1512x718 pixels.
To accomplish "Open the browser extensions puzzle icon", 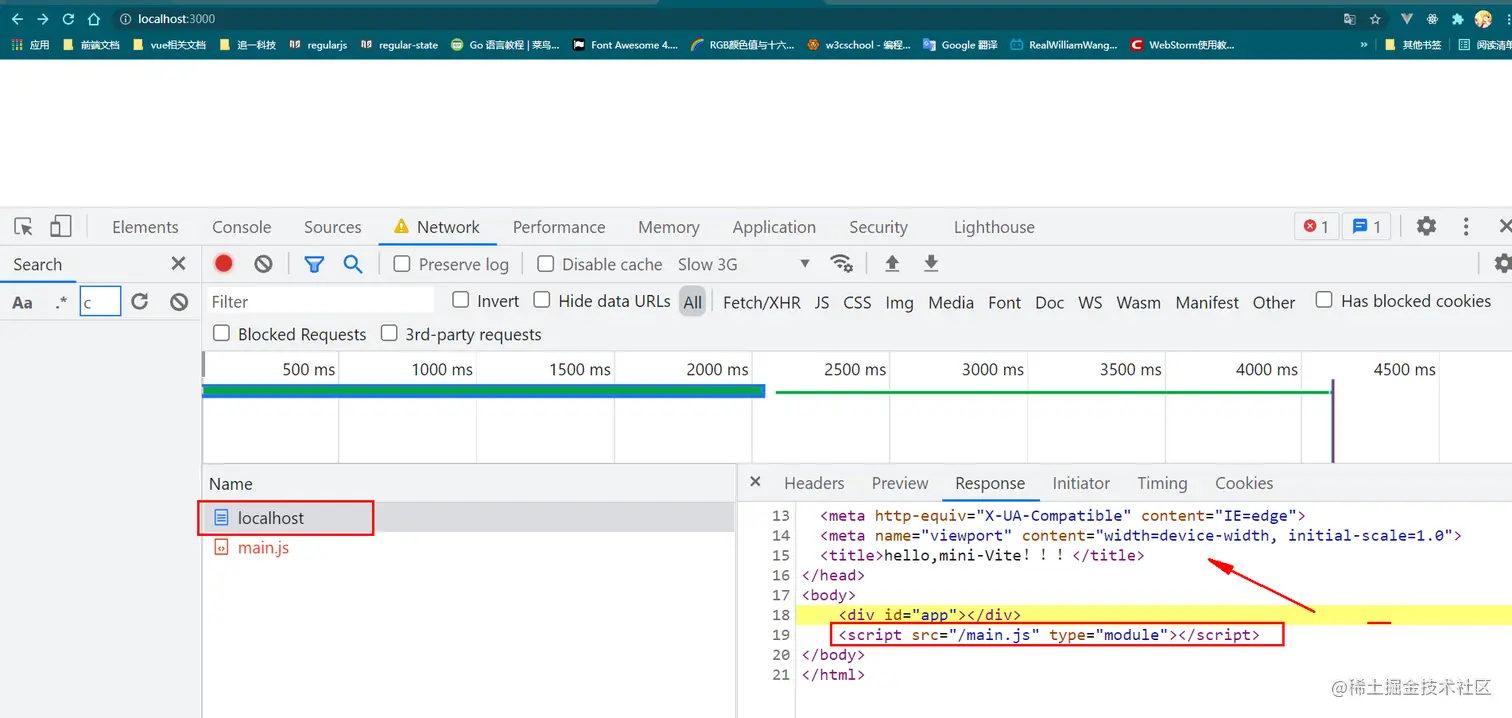I will tap(1458, 19).
